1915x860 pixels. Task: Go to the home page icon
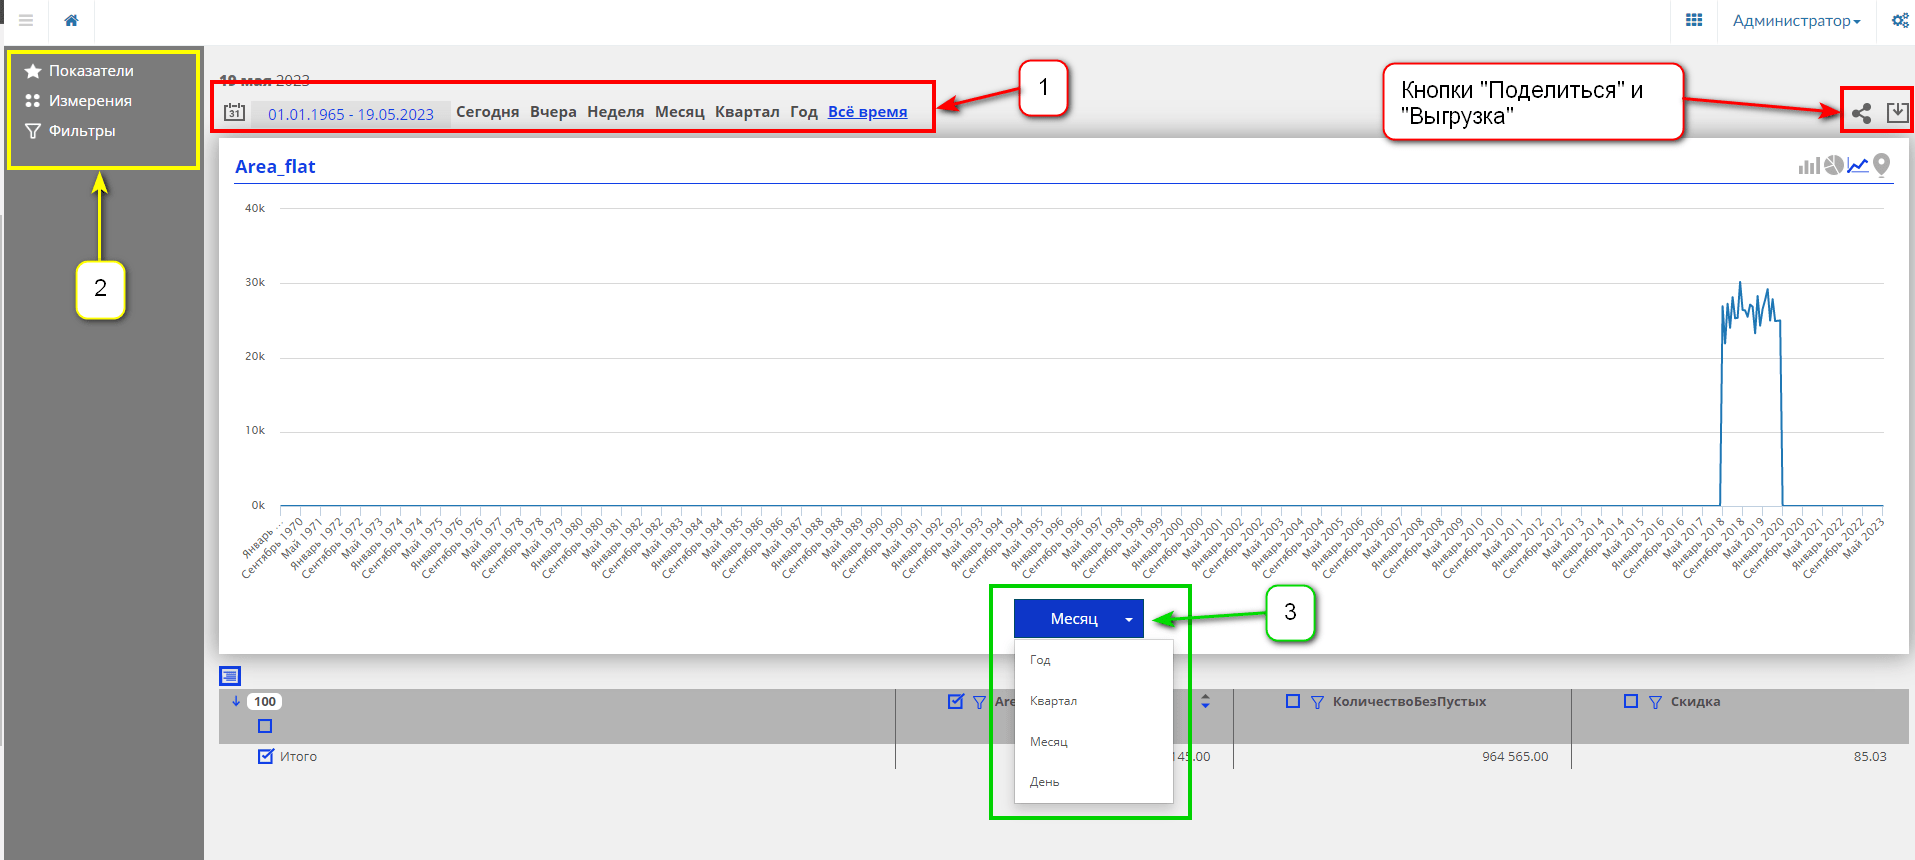71,20
